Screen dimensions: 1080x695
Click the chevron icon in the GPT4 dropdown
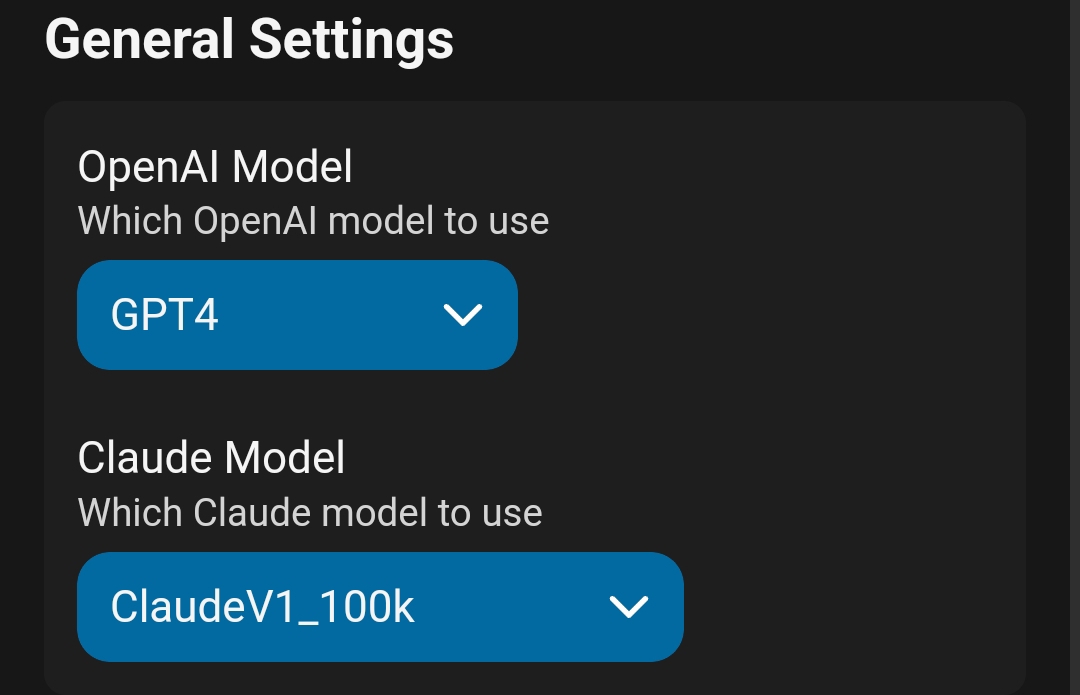point(462,316)
